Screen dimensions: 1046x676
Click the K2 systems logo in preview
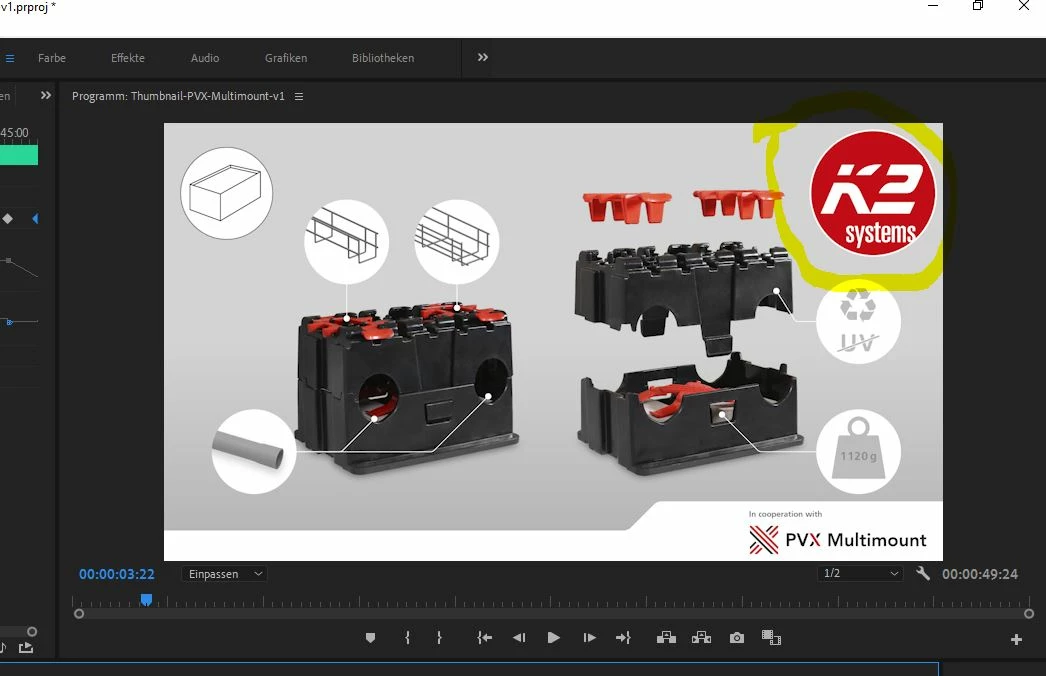point(873,194)
